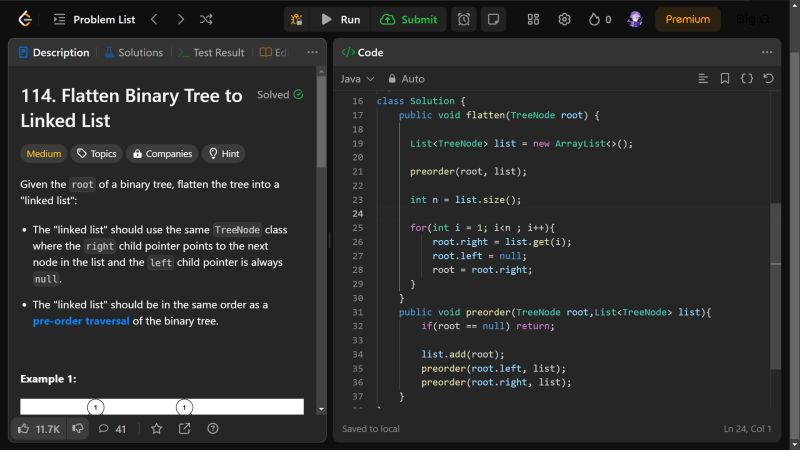Open the Java language dropdown
800x450 pixels.
[357, 78]
